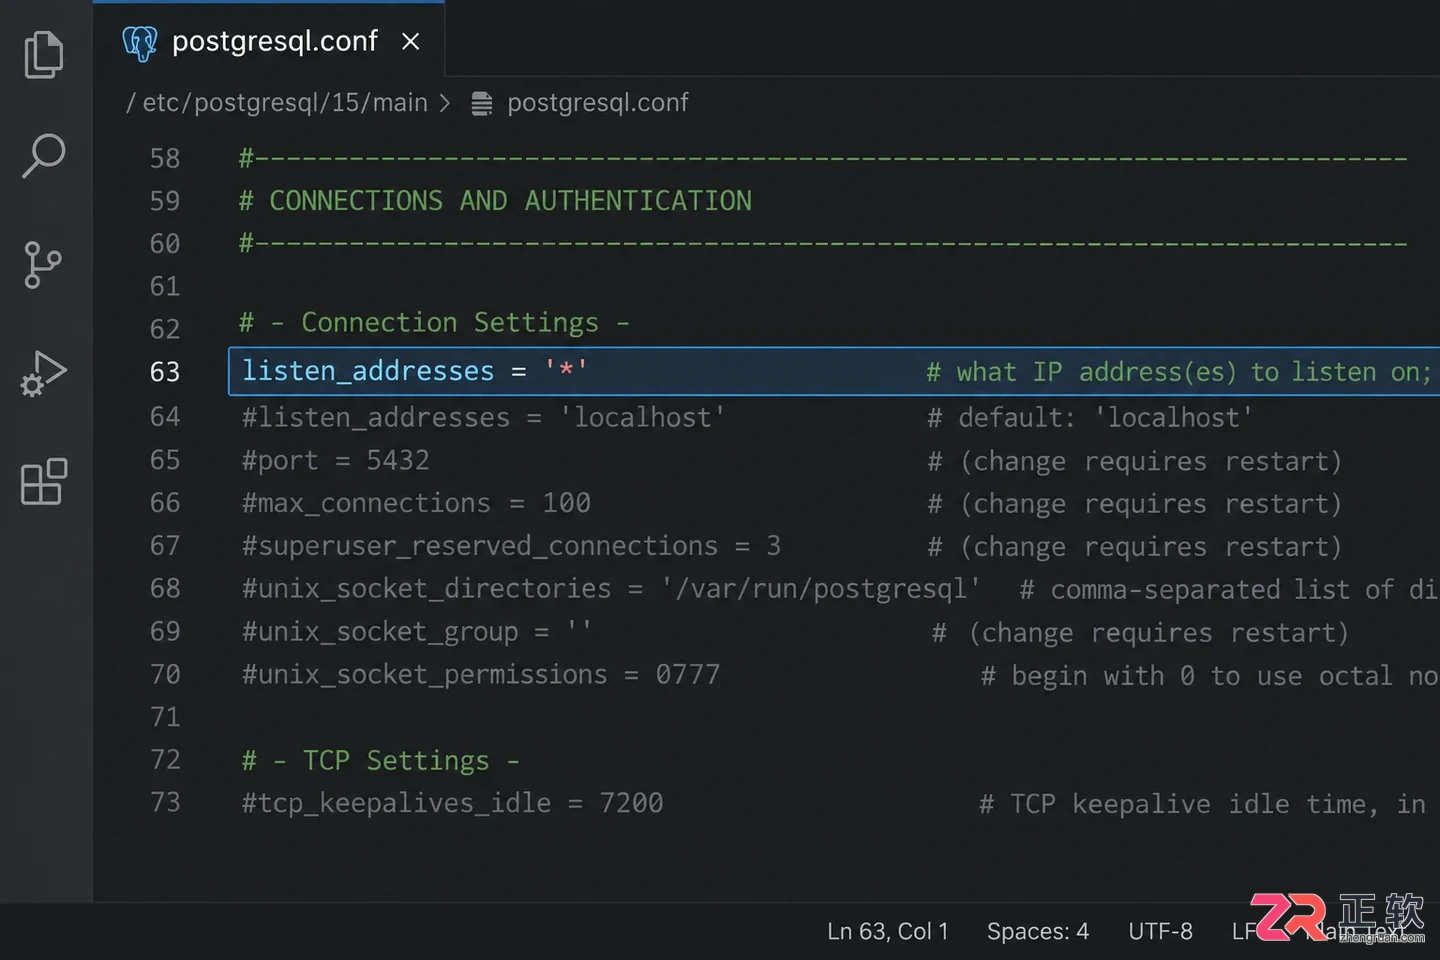1440x960 pixels.
Task: Click the Ln 63, Col 1 status entry
Action: pos(888,931)
